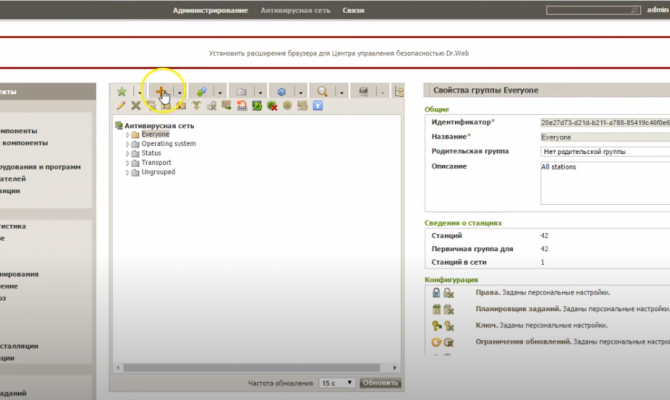Screen dimensions: 670x400
Task: Expand the Everyone group node
Action: point(127,135)
